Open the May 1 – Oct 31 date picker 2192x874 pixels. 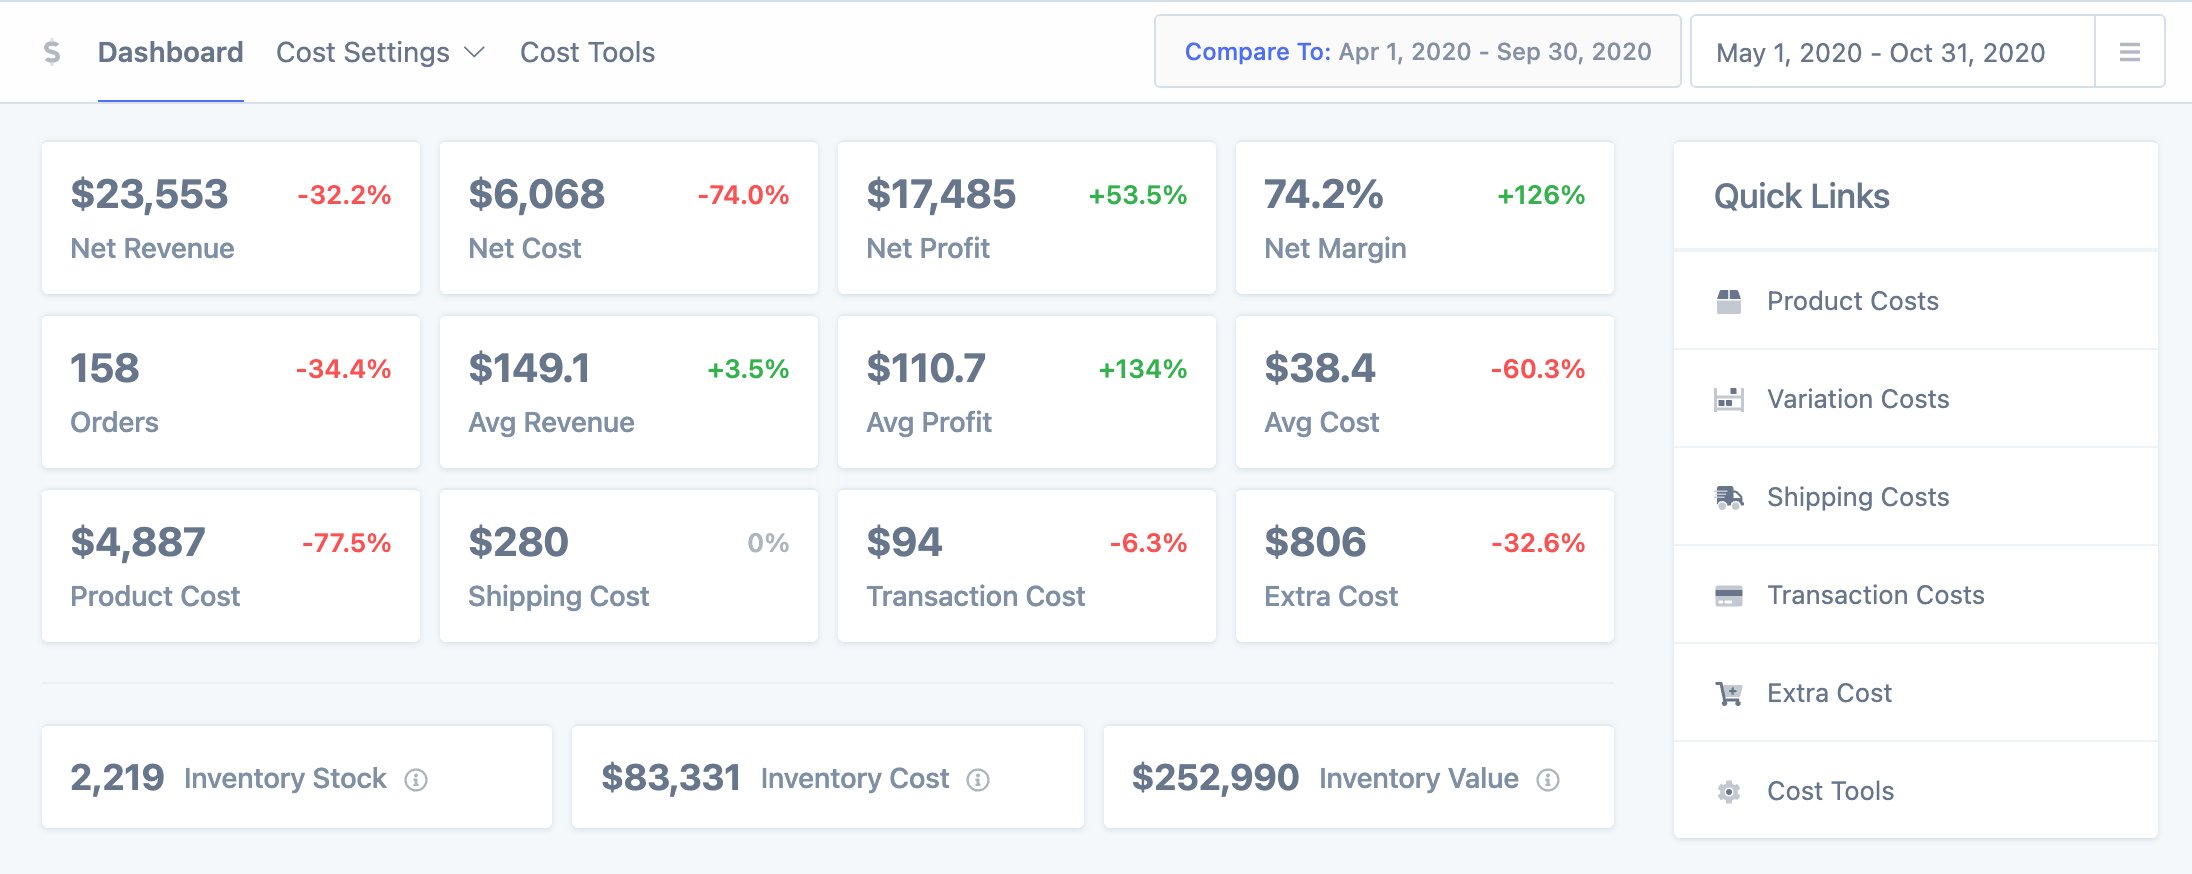pos(1880,52)
